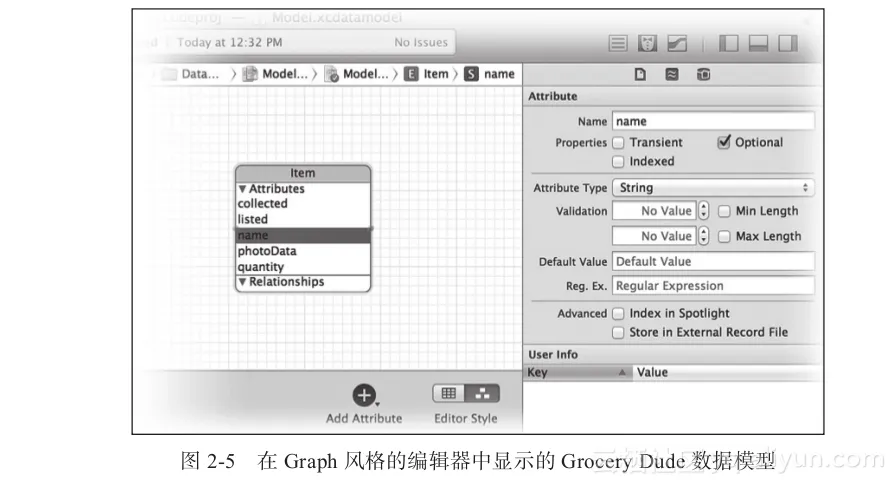Image resolution: width=896 pixels, height=485 pixels.
Task: Select the listed attribute in Item
Action: (303, 219)
